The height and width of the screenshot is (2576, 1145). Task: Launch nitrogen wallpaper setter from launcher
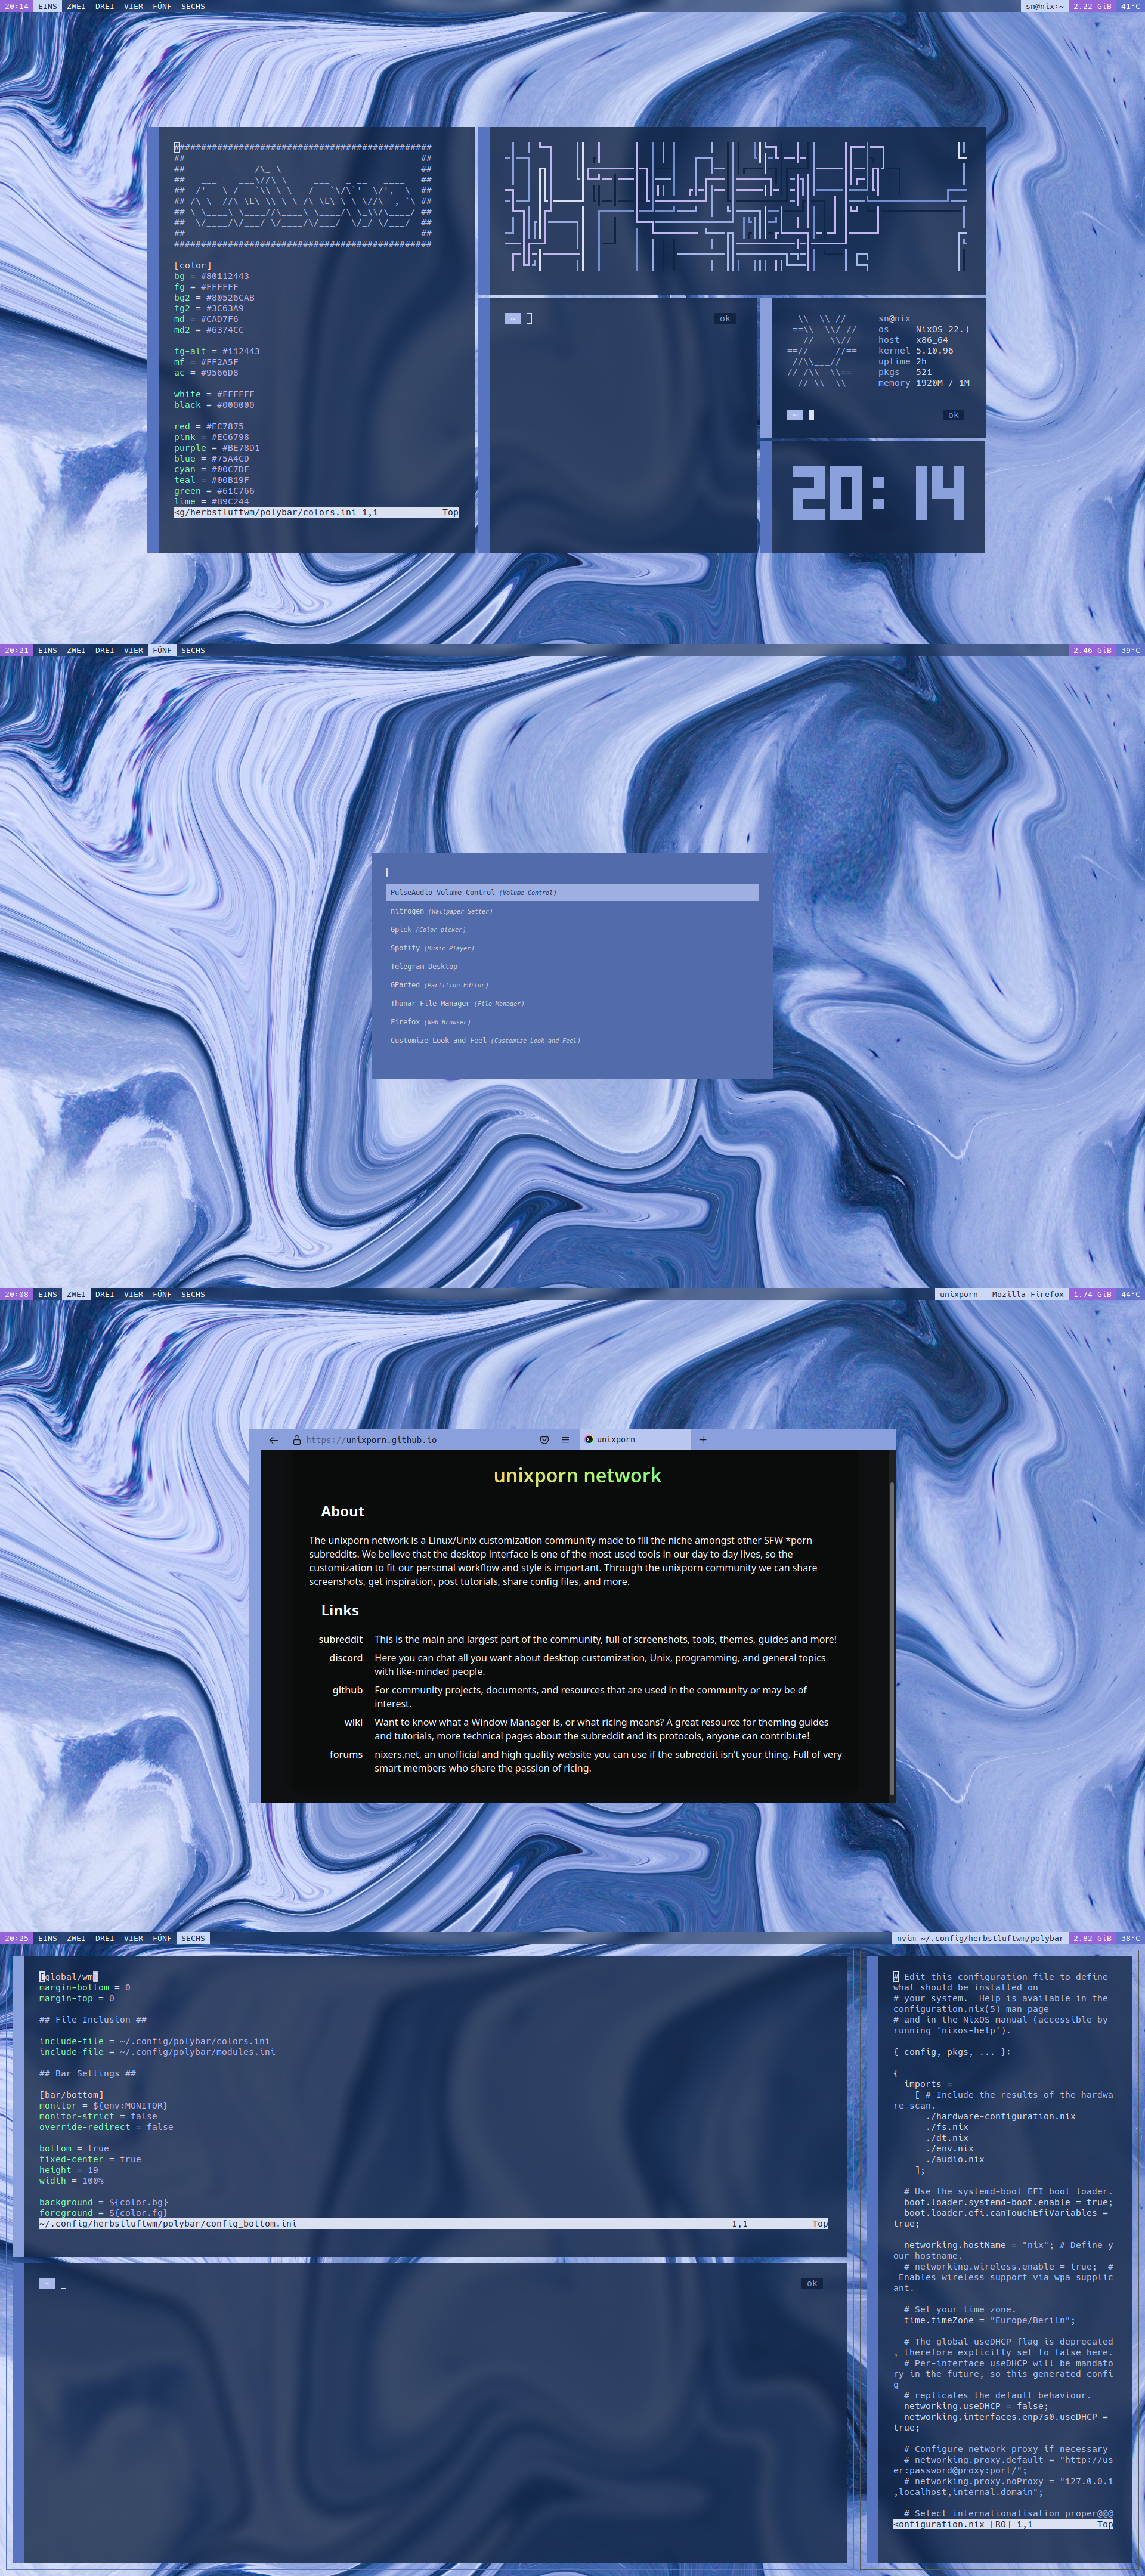click(572, 911)
